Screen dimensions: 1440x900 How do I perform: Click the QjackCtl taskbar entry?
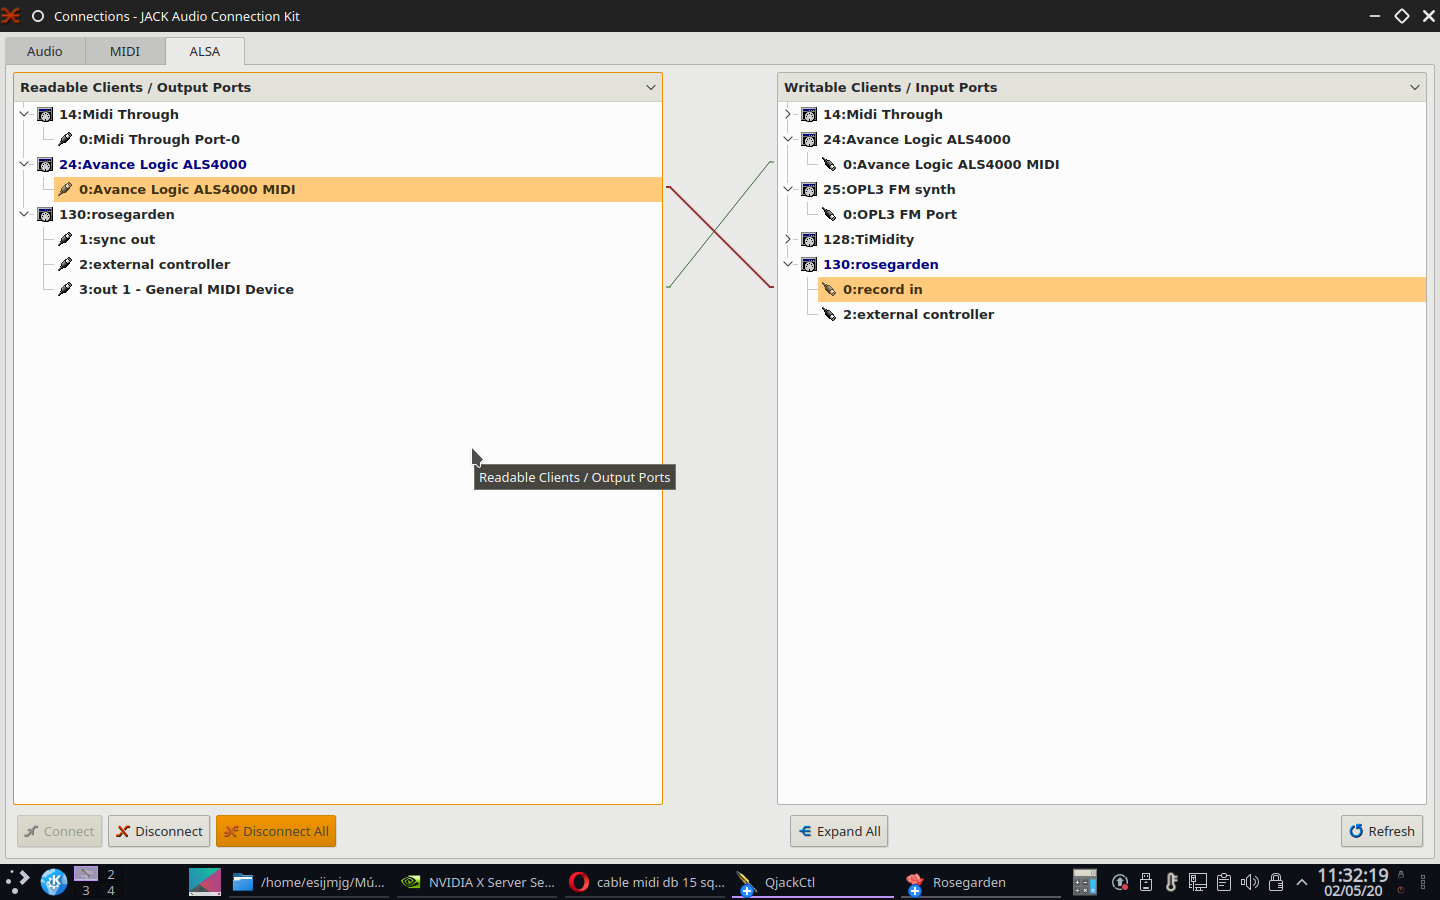(813, 882)
